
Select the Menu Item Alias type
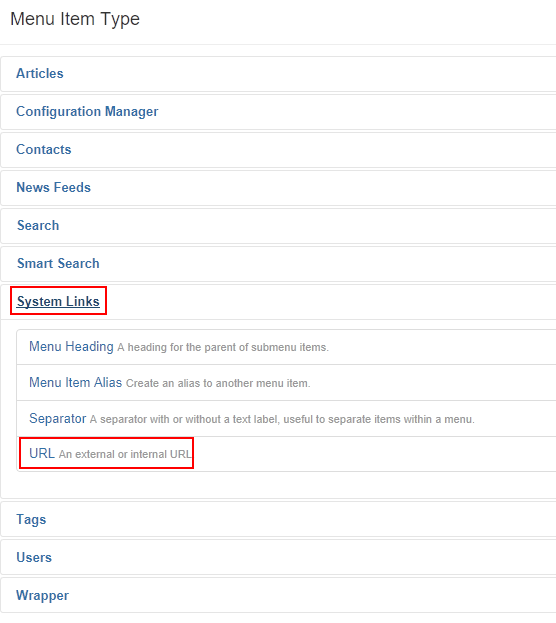76,383
